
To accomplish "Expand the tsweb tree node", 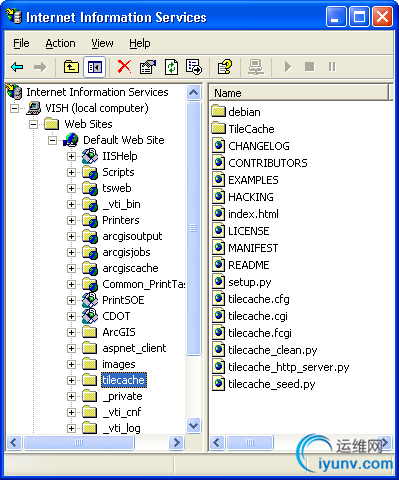I will pos(71,188).
